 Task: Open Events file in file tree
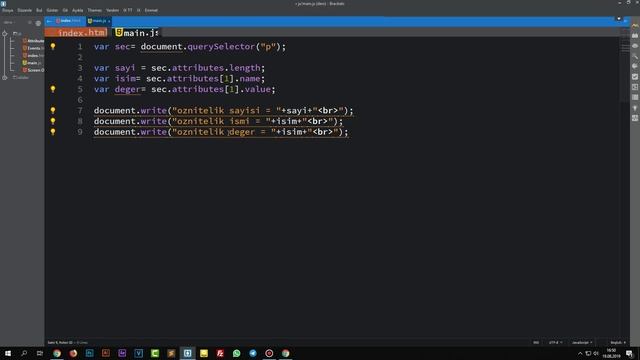(x=33, y=48)
